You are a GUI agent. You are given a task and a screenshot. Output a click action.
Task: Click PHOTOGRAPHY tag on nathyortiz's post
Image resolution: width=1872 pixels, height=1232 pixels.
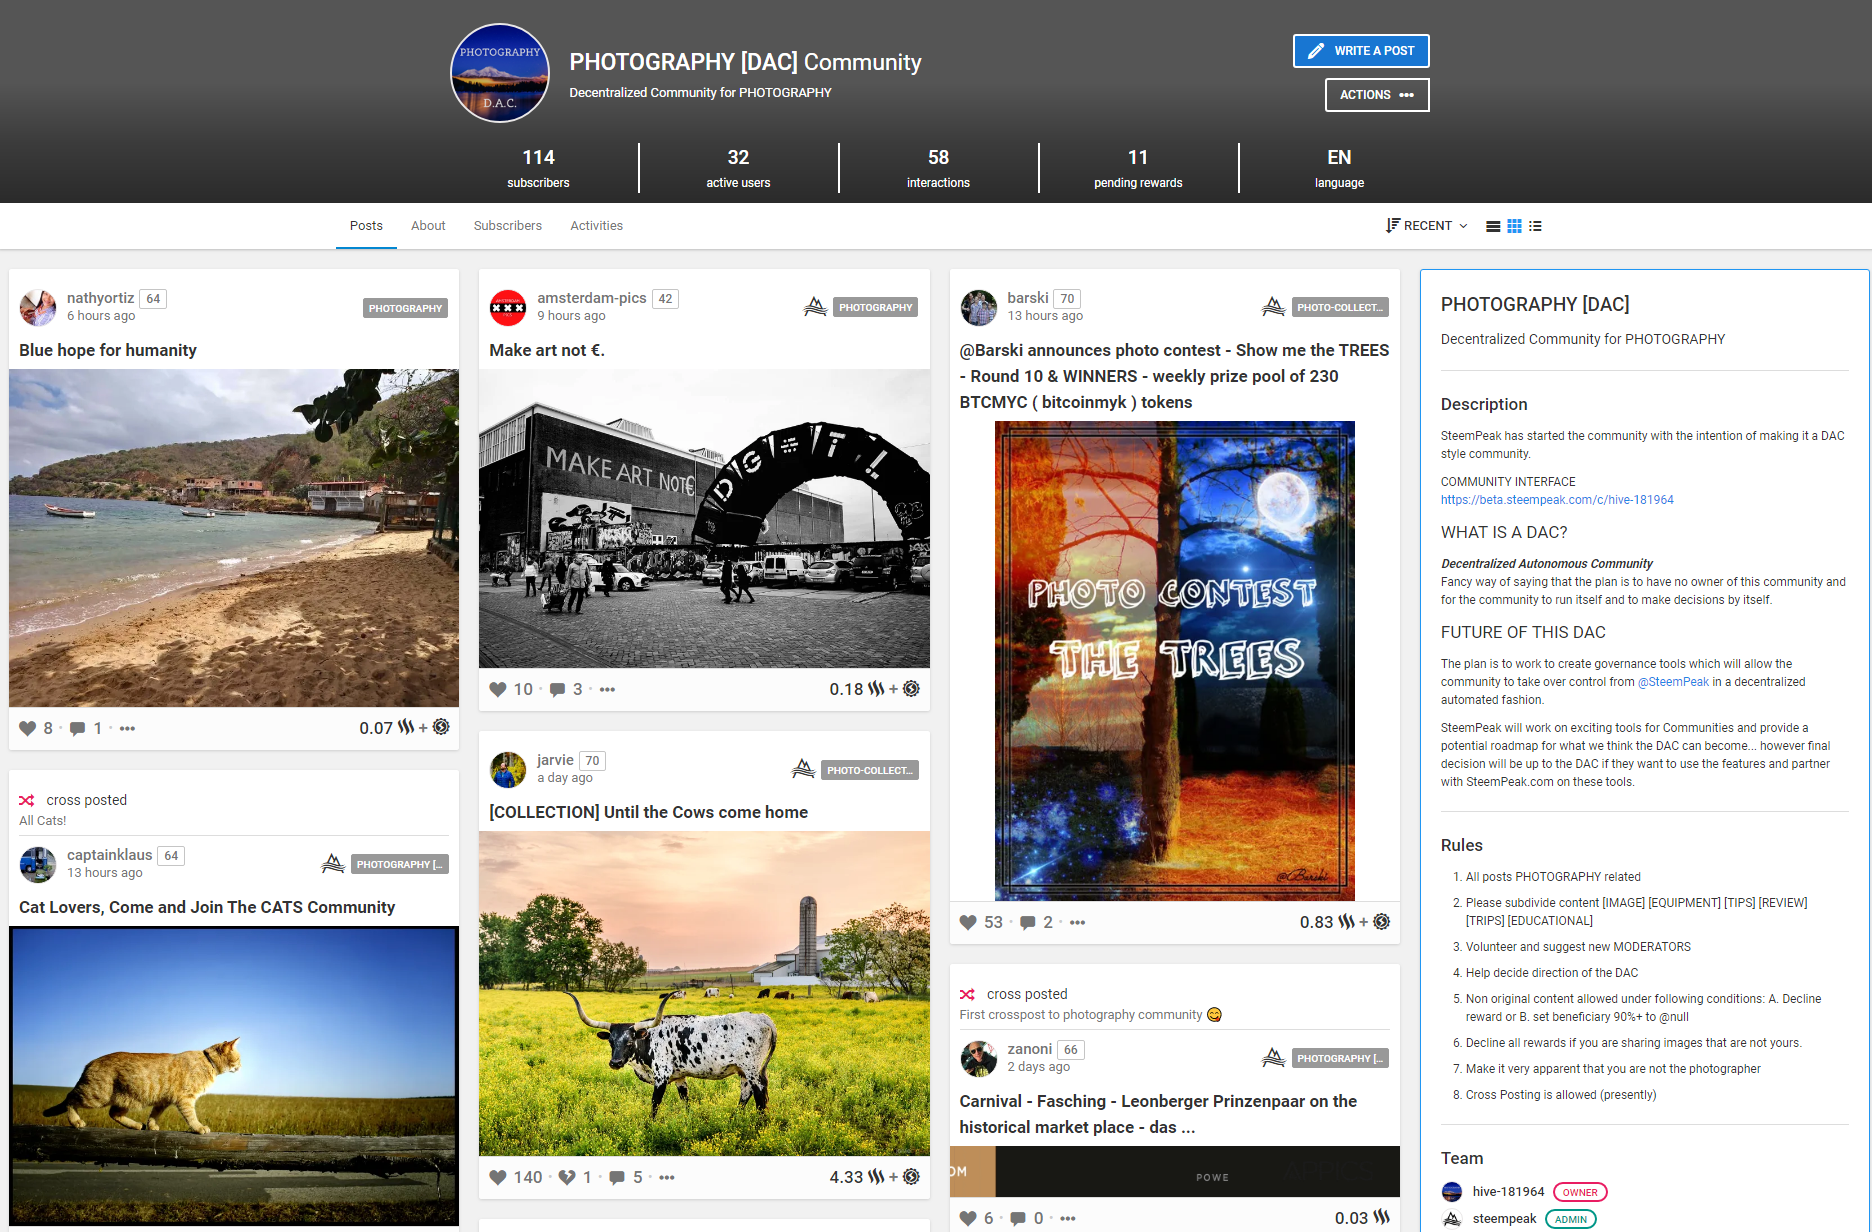(x=405, y=308)
